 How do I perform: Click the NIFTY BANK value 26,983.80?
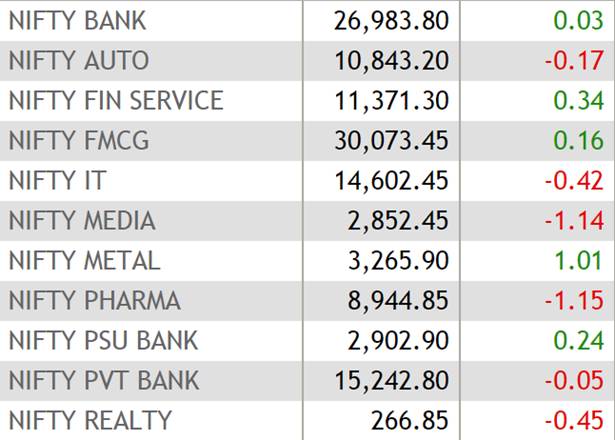pos(391,20)
